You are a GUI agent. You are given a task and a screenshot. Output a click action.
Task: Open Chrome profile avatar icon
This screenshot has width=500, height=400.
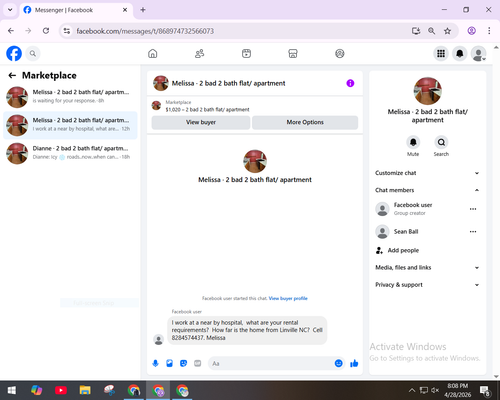coord(471,31)
